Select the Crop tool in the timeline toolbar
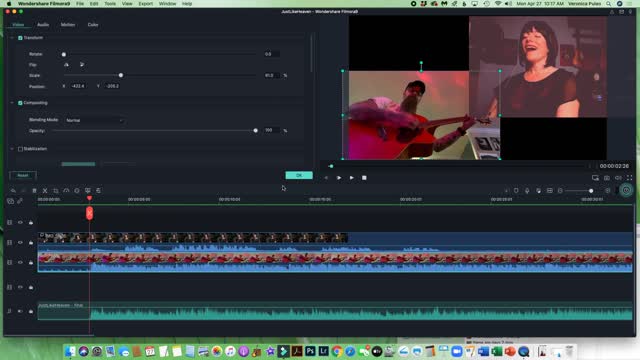 56,191
